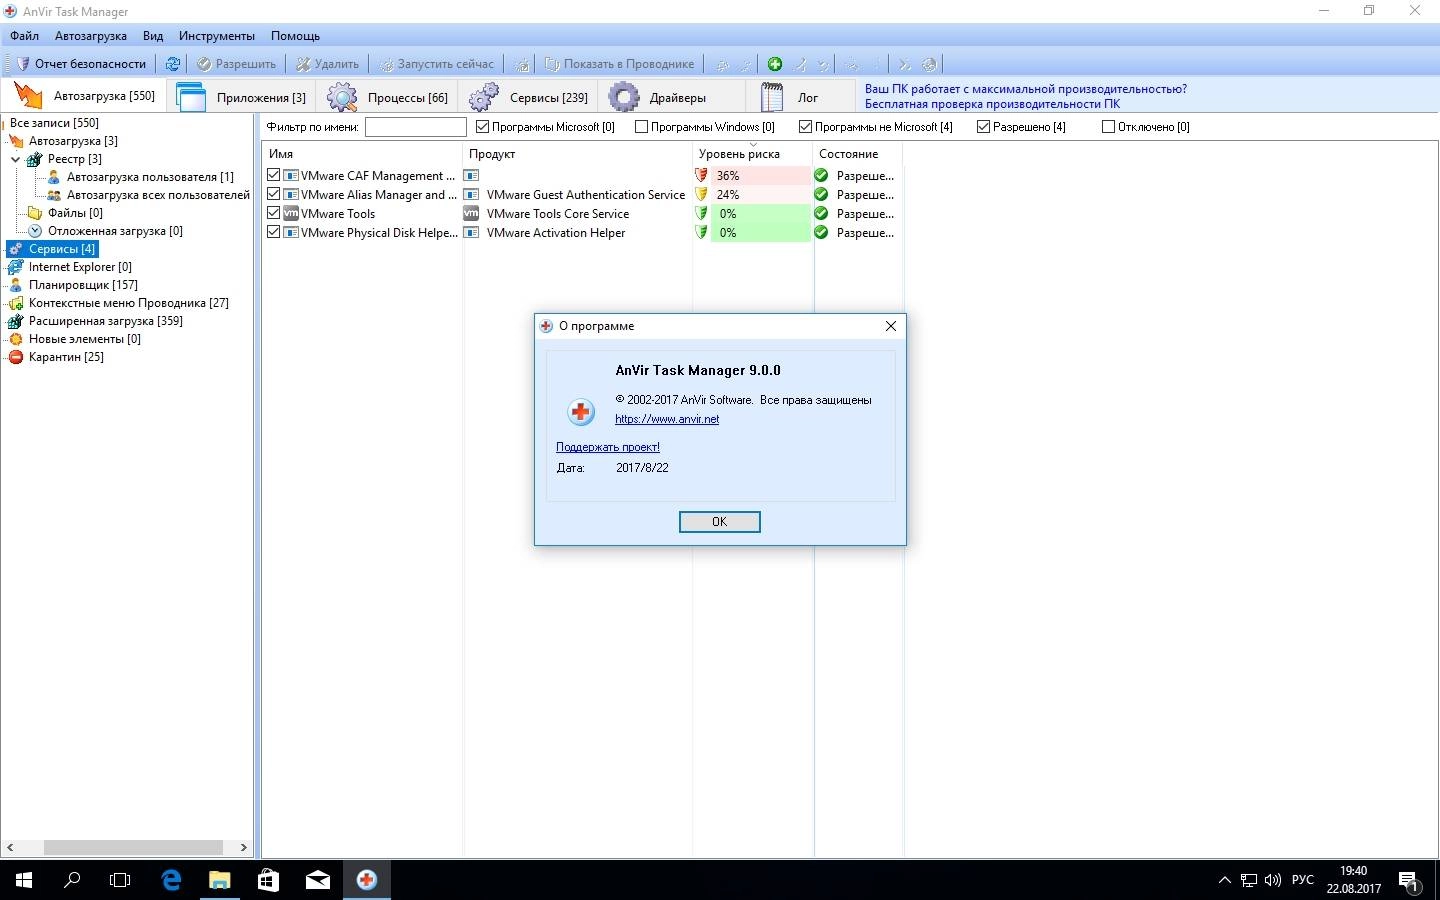Click the tree panel scrollbar left arrow

pyautogui.click(x=10, y=847)
